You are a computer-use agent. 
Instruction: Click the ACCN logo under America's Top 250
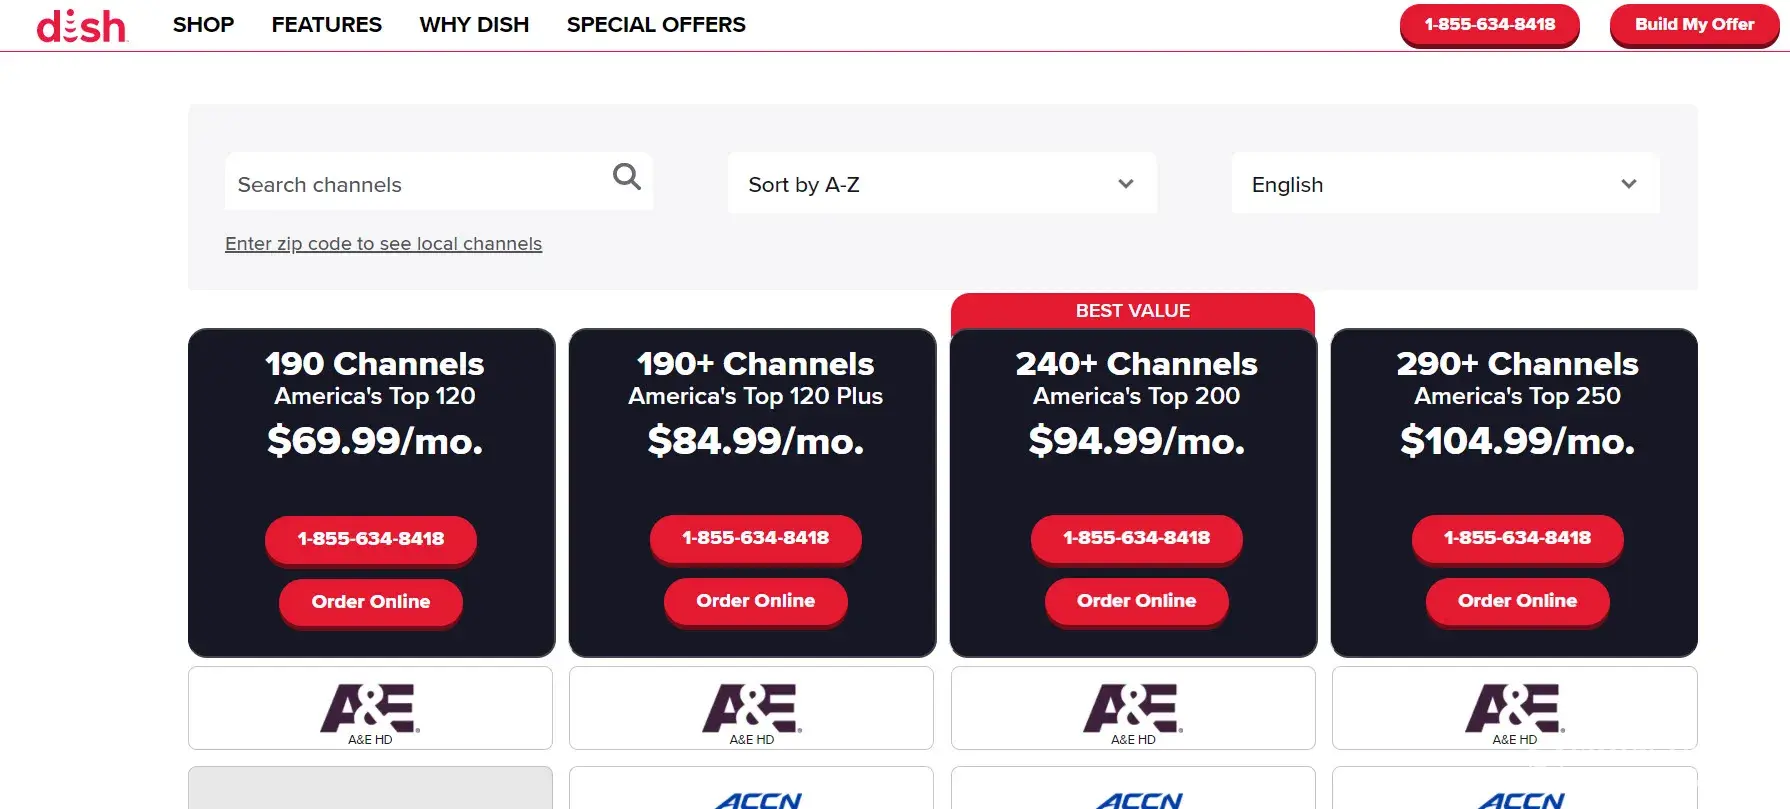point(1520,799)
